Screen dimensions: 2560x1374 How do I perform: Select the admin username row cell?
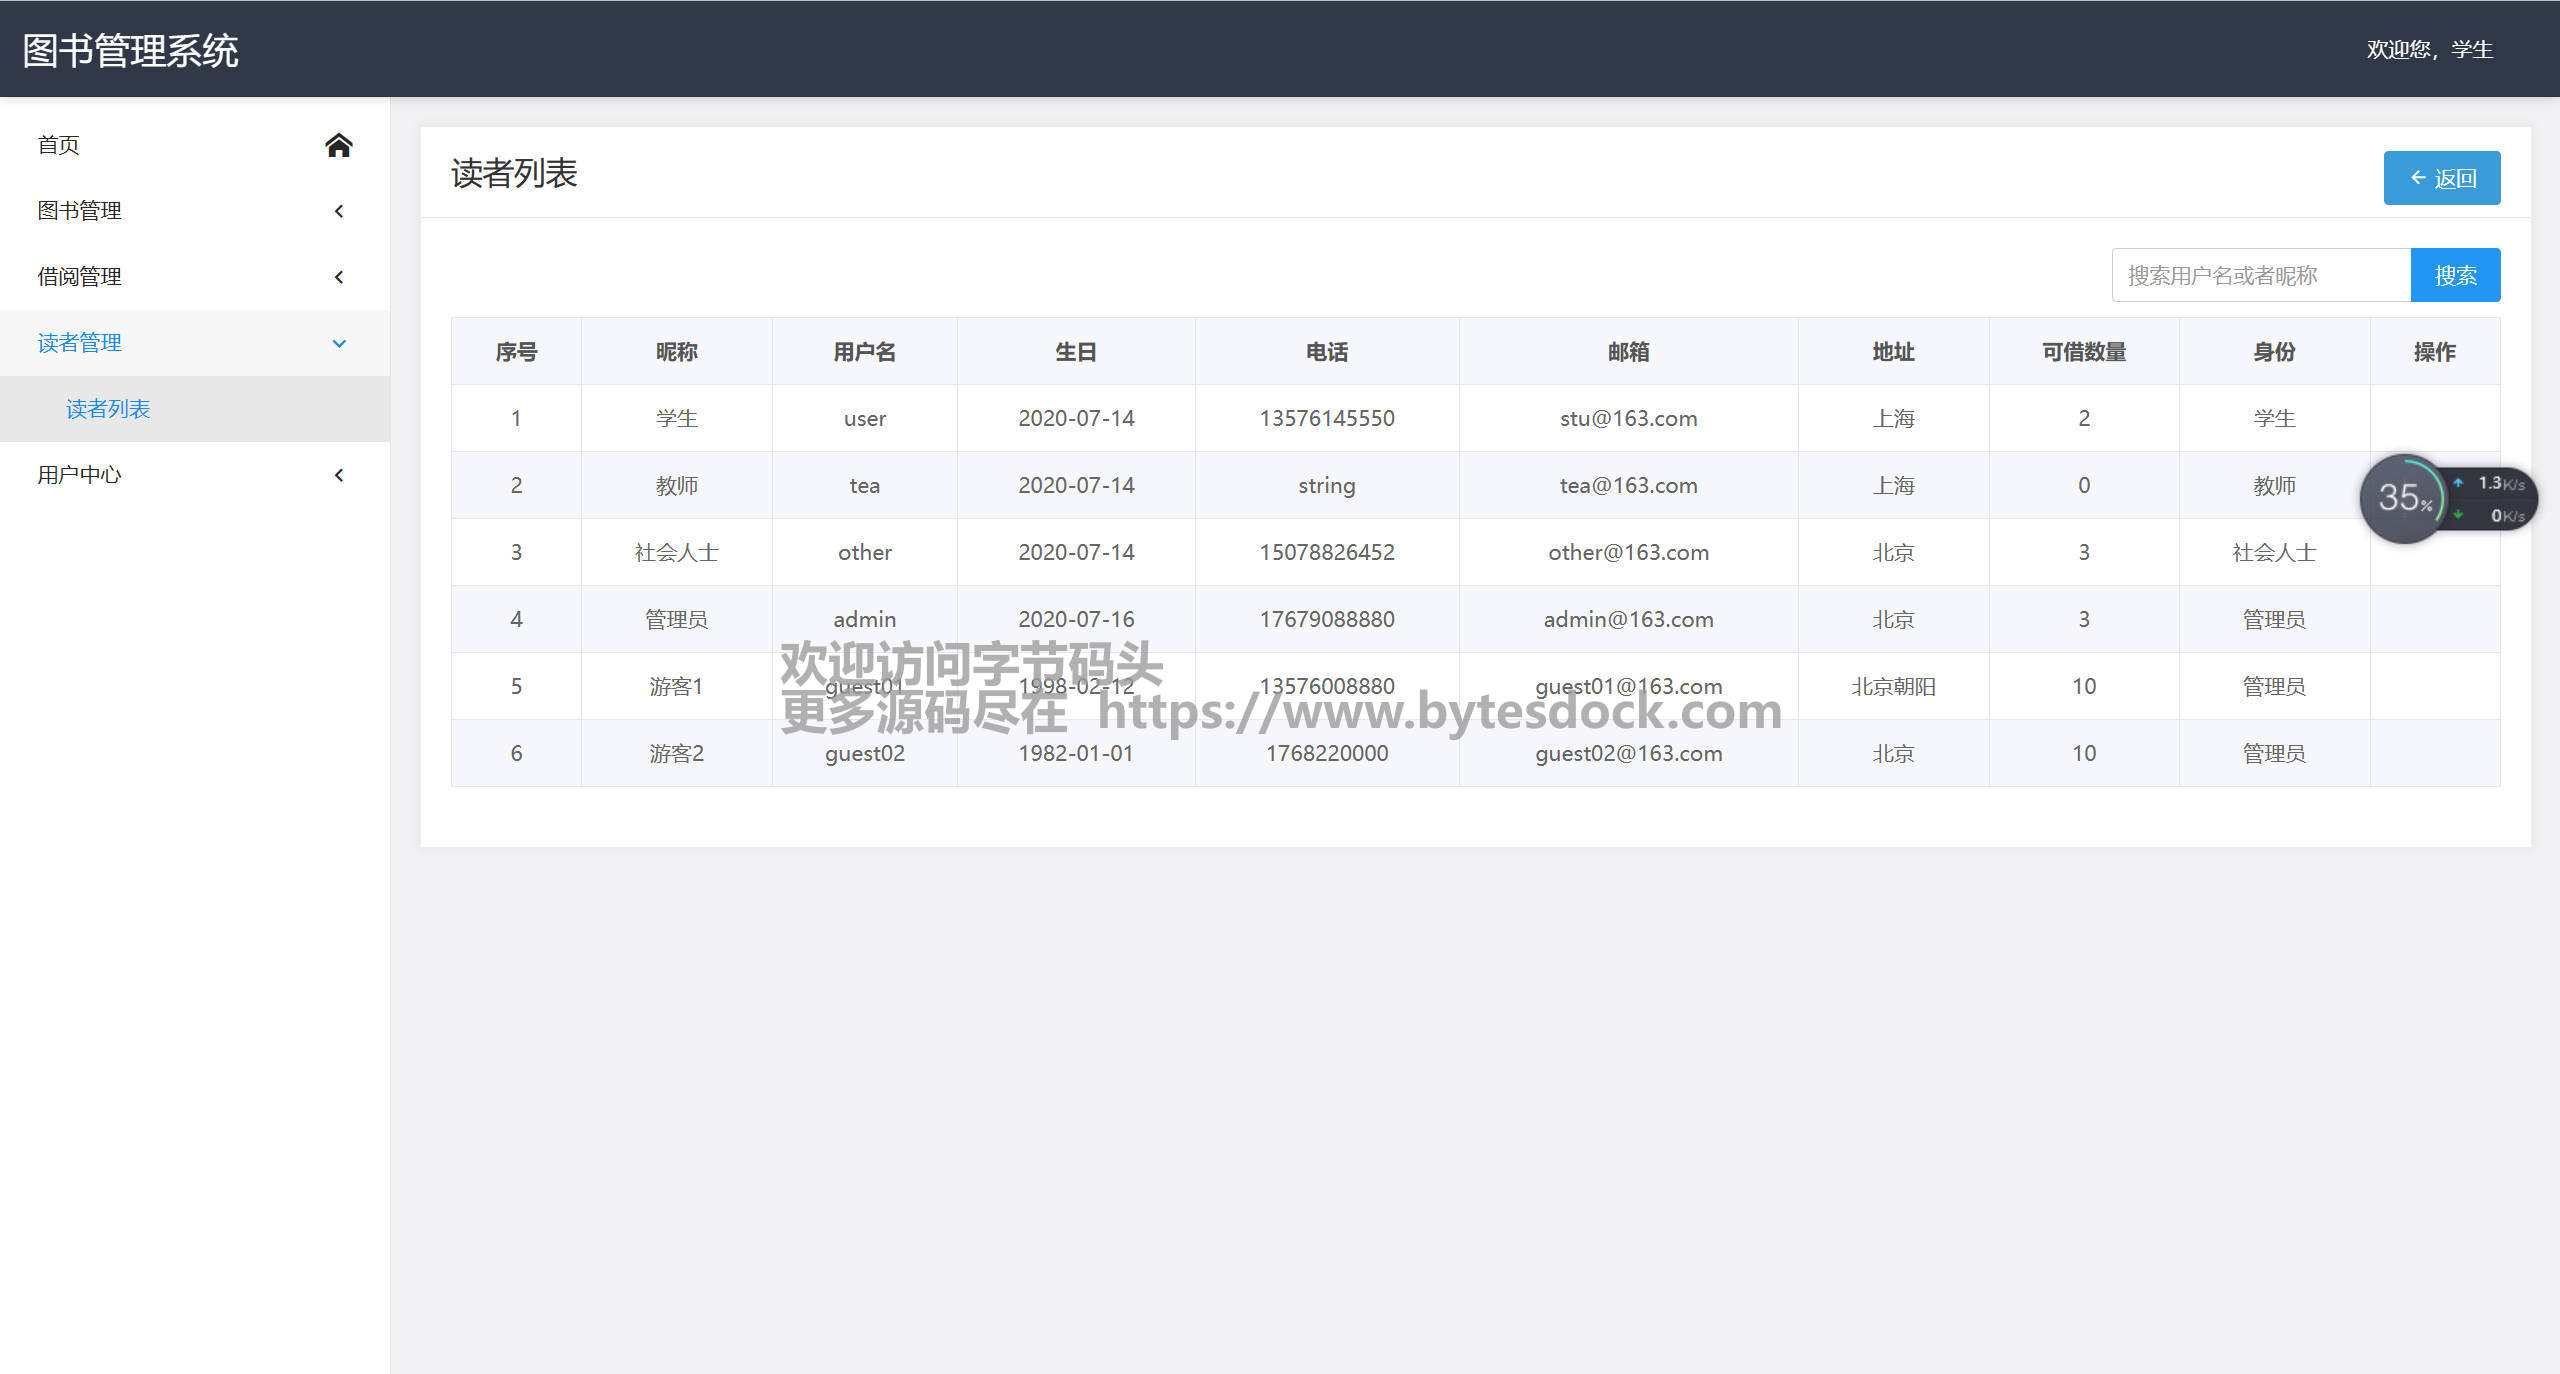864,619
